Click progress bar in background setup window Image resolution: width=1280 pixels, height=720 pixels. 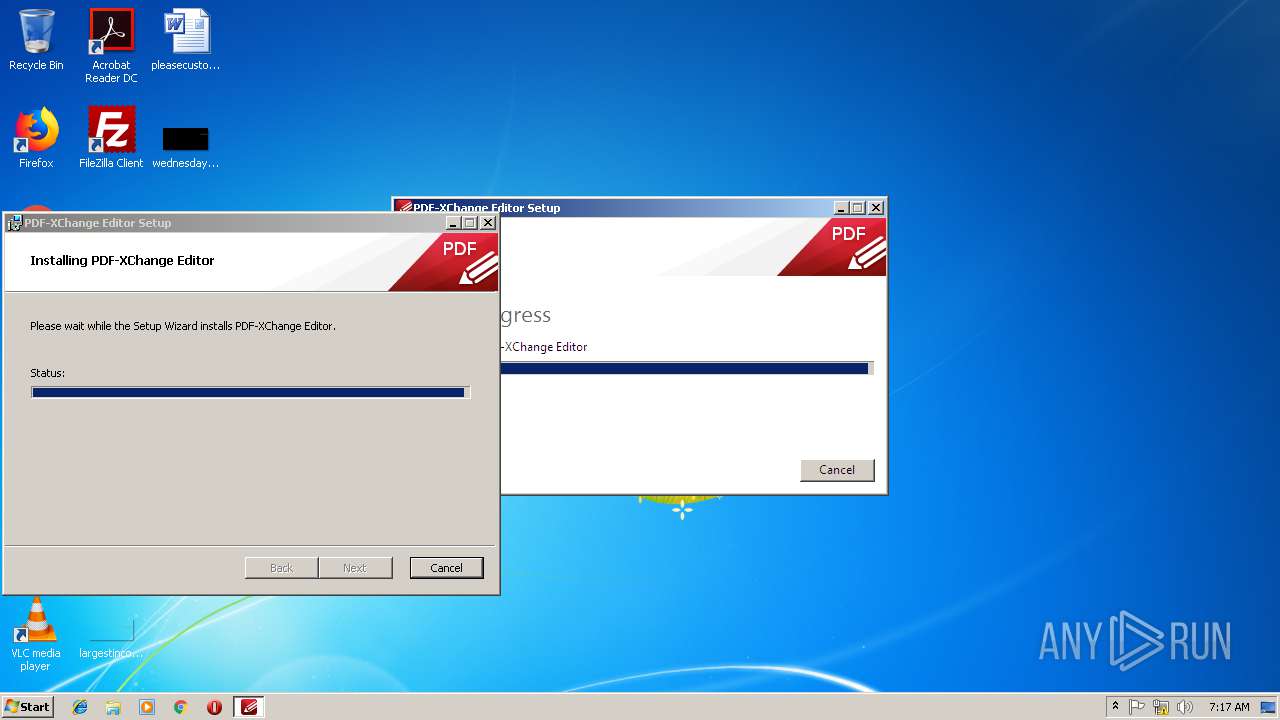click(686, 368)
